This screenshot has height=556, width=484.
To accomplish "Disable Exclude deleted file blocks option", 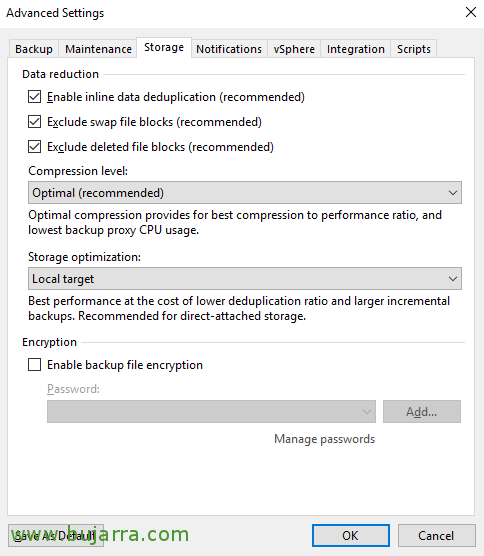I will coord(34,146).
